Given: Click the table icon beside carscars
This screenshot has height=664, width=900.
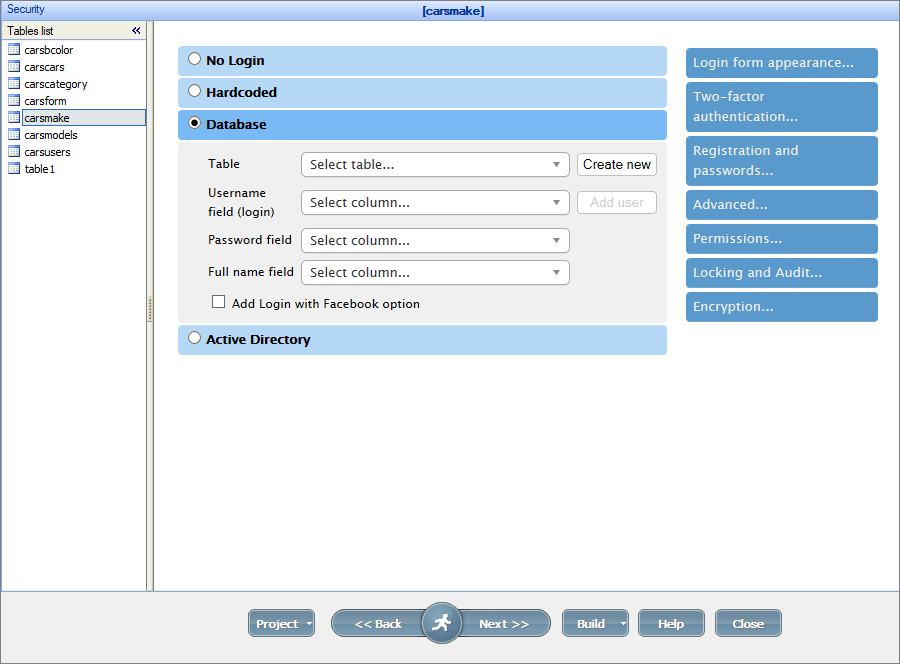Looking at the screenshot, I should click(x=14, y=66).
